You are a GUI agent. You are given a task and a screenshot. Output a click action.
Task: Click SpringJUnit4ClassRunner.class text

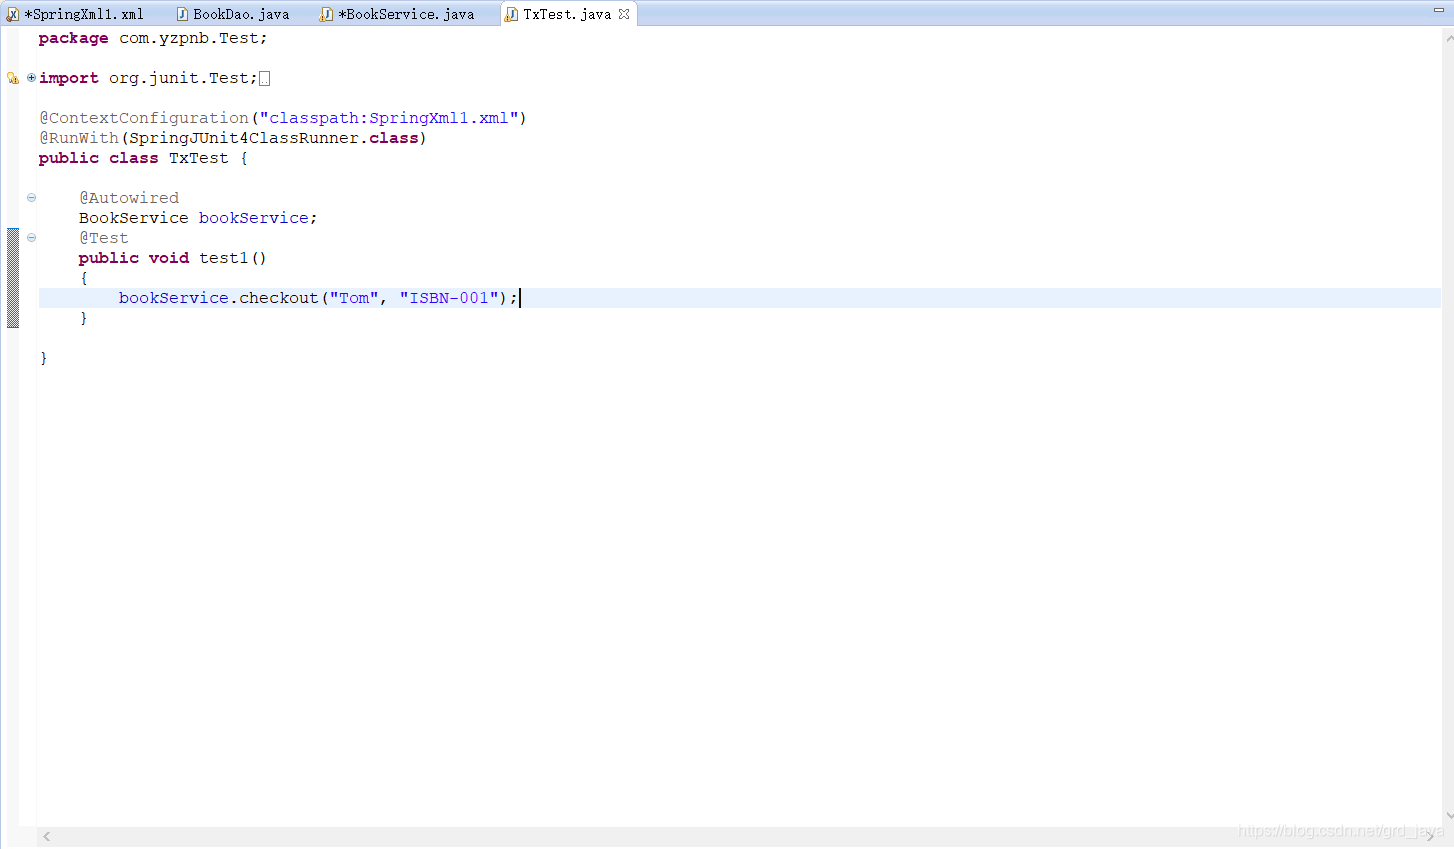click(274, 138)
